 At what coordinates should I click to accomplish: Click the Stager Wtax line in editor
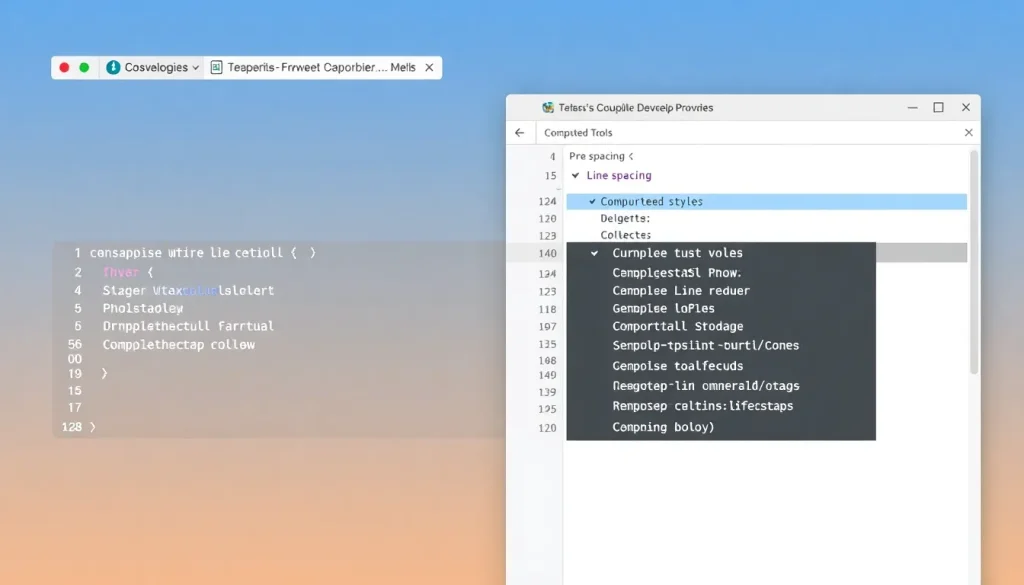188,291
